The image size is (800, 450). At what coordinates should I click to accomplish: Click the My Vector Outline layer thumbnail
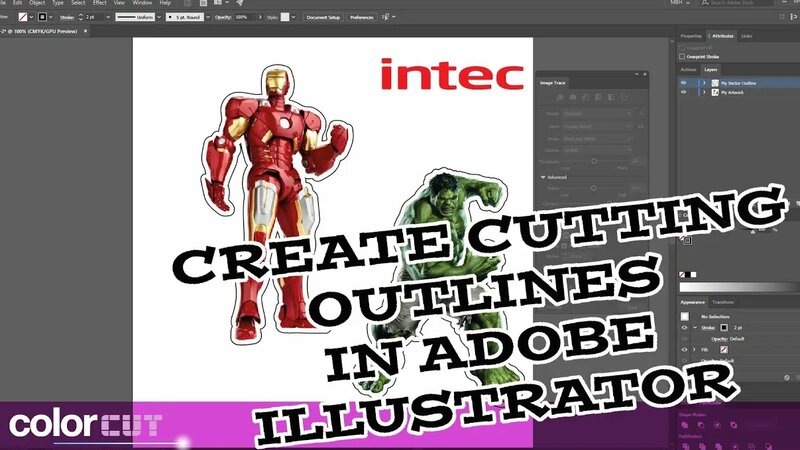(715, 83)
